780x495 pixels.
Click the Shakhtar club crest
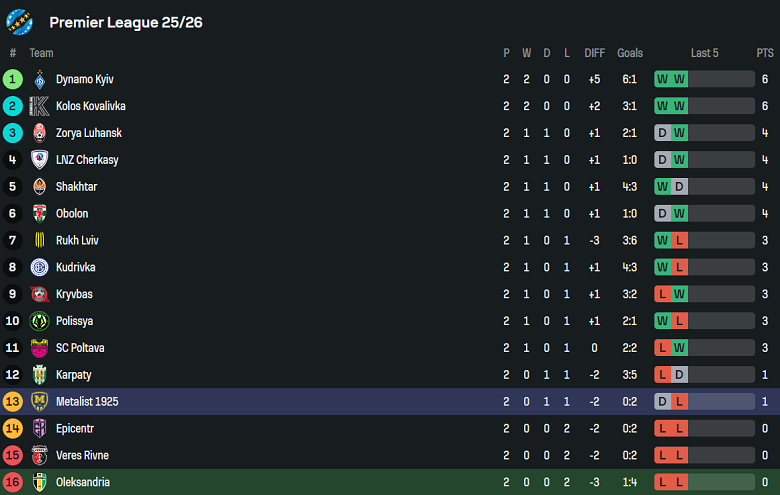point(40,187)
